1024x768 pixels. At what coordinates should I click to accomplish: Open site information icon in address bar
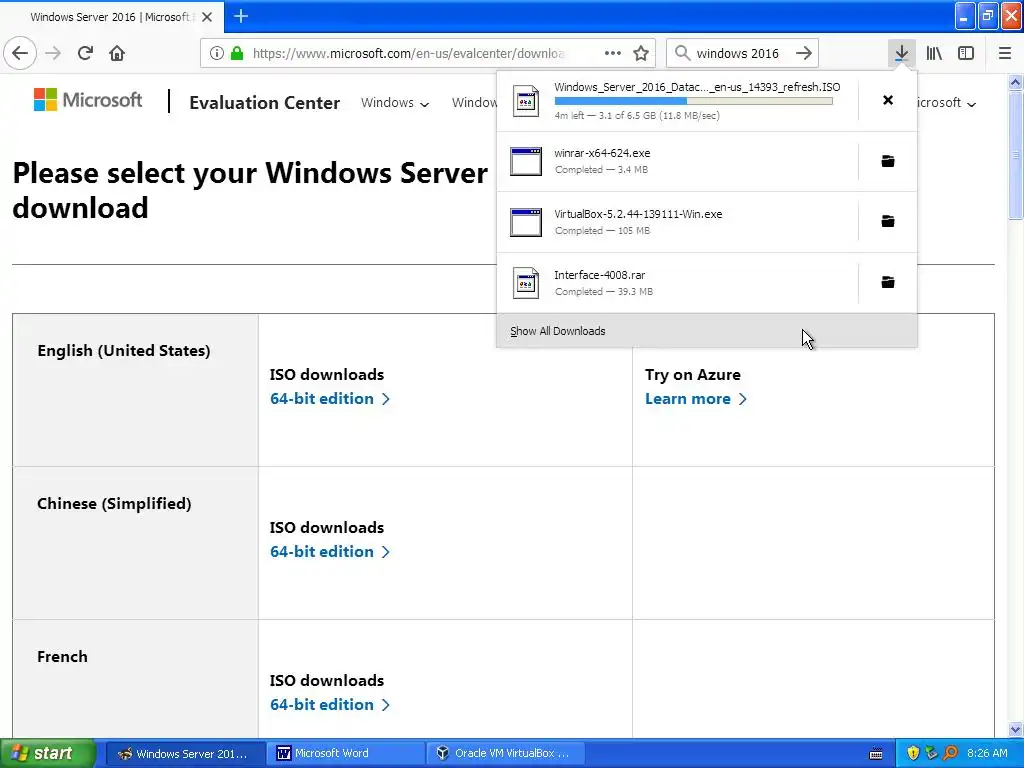tap(217, 53)
